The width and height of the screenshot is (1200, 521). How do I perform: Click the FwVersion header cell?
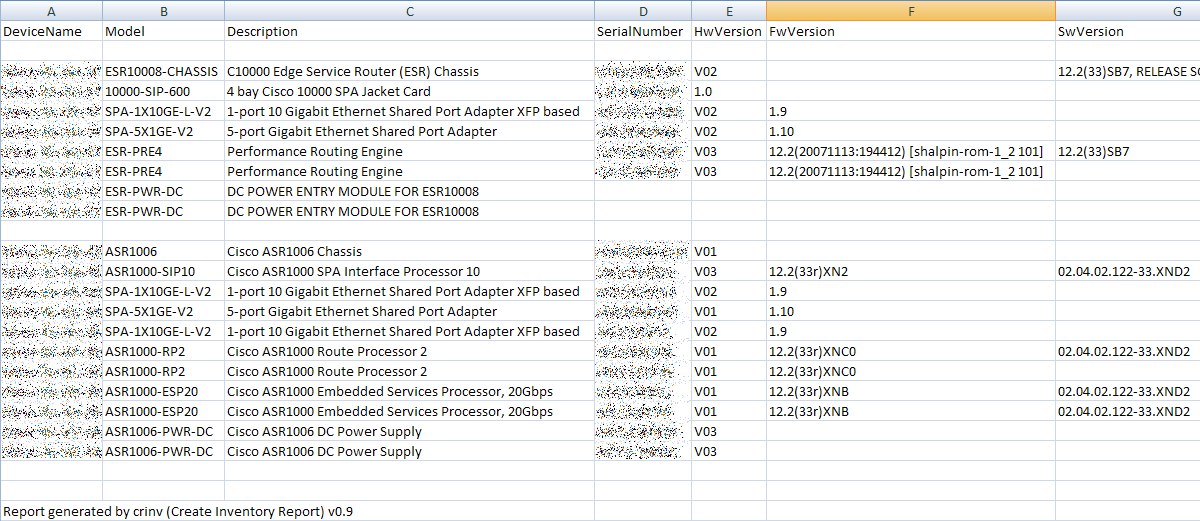coord(911,31)
